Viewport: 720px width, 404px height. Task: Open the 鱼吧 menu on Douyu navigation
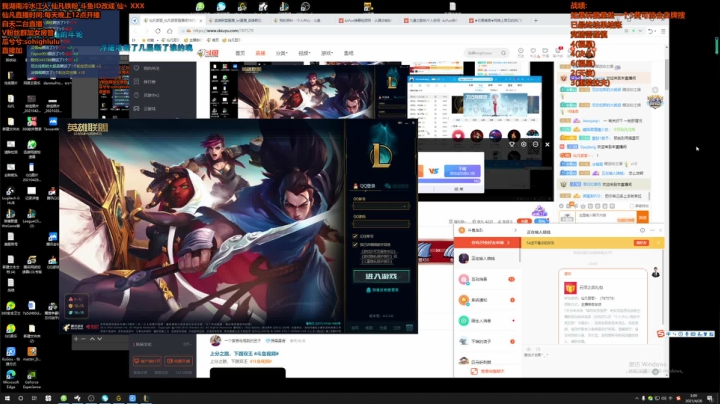[x=349, y=53]
